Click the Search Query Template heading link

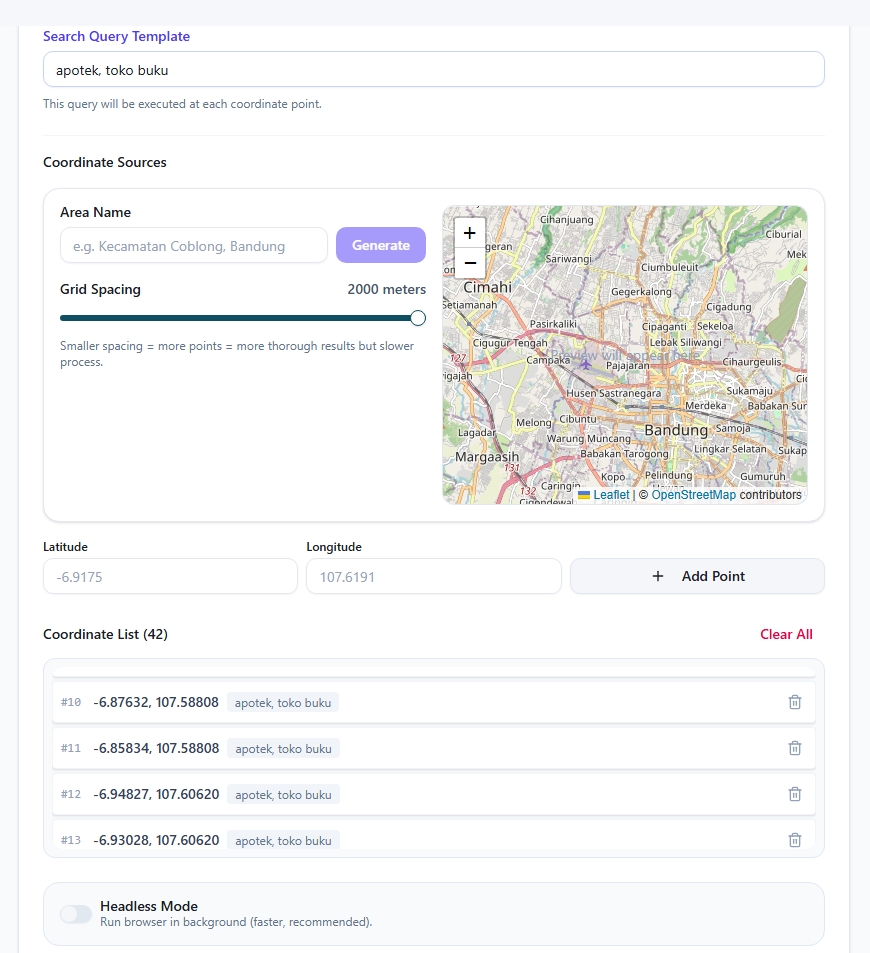tap(116, 36)
